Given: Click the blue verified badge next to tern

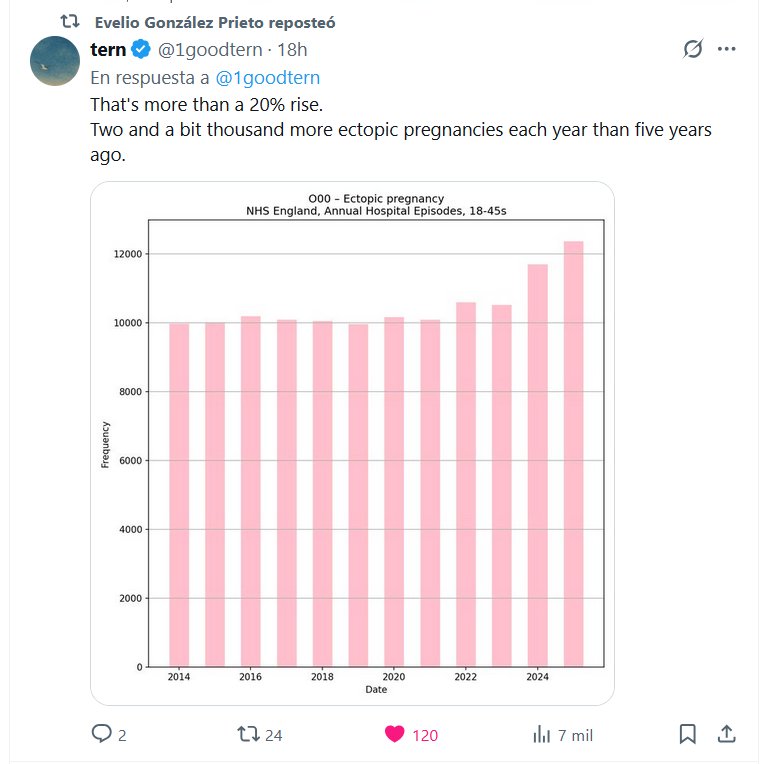Looking at the screenshot, I should click(x=142, y=50).
